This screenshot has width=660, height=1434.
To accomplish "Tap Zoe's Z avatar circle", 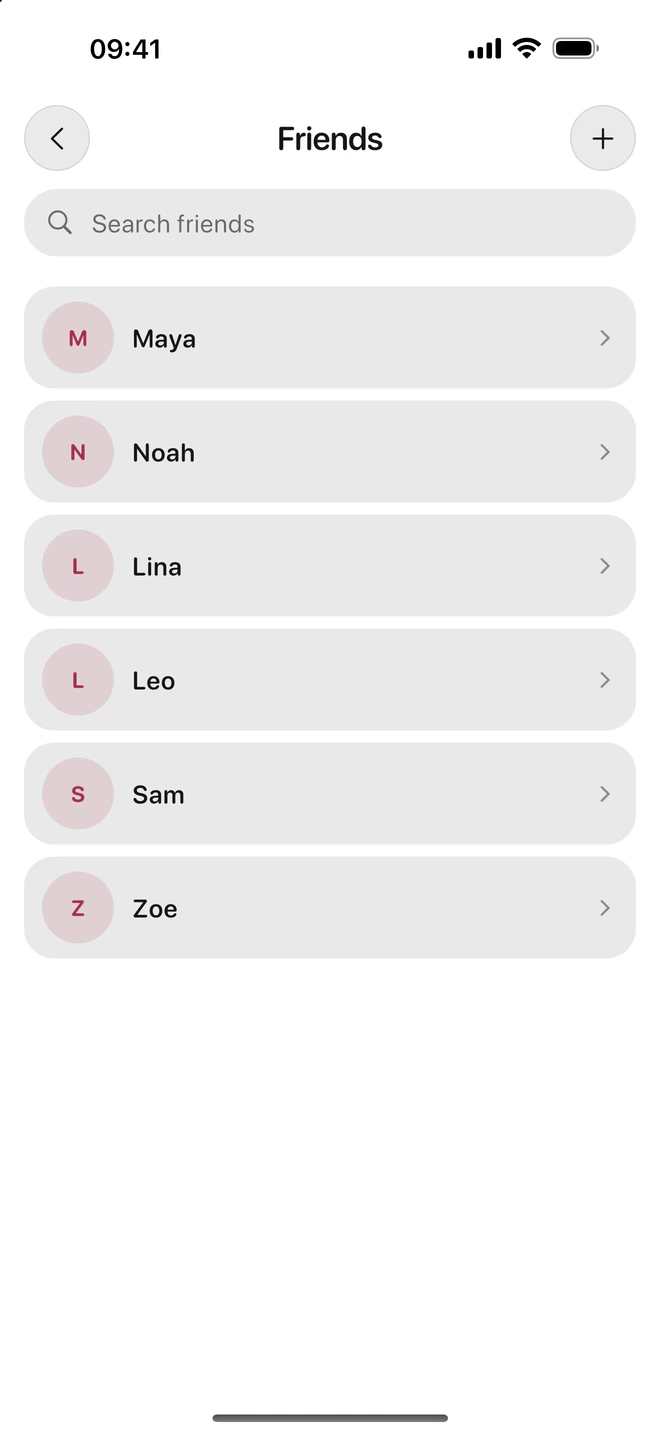I will click(x=78, y=908).
